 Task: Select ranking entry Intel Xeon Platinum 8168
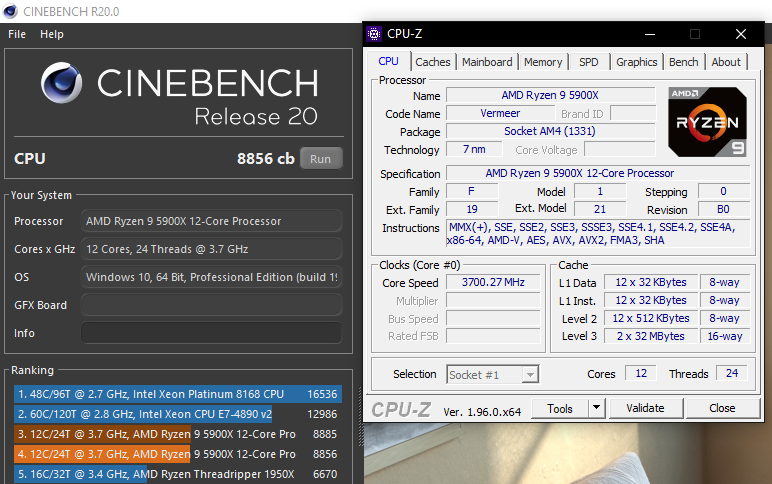click(178, 394)
